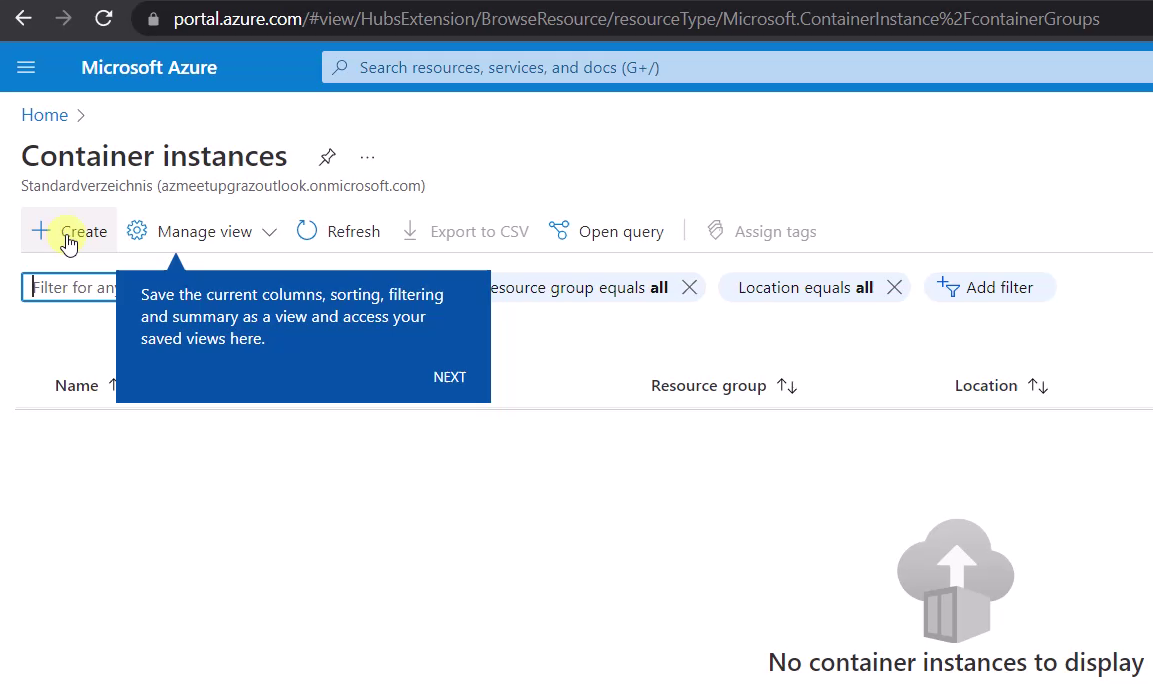Screen dimensions: 1153x684
Task: Sort by Resource group column
Action: (708, 386)
